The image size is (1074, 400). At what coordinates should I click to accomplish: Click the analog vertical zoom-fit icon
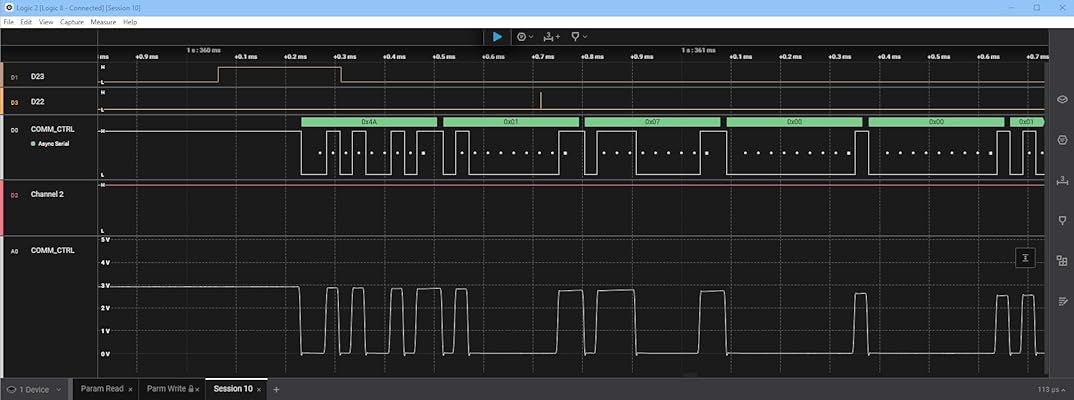pos(1025,258)
